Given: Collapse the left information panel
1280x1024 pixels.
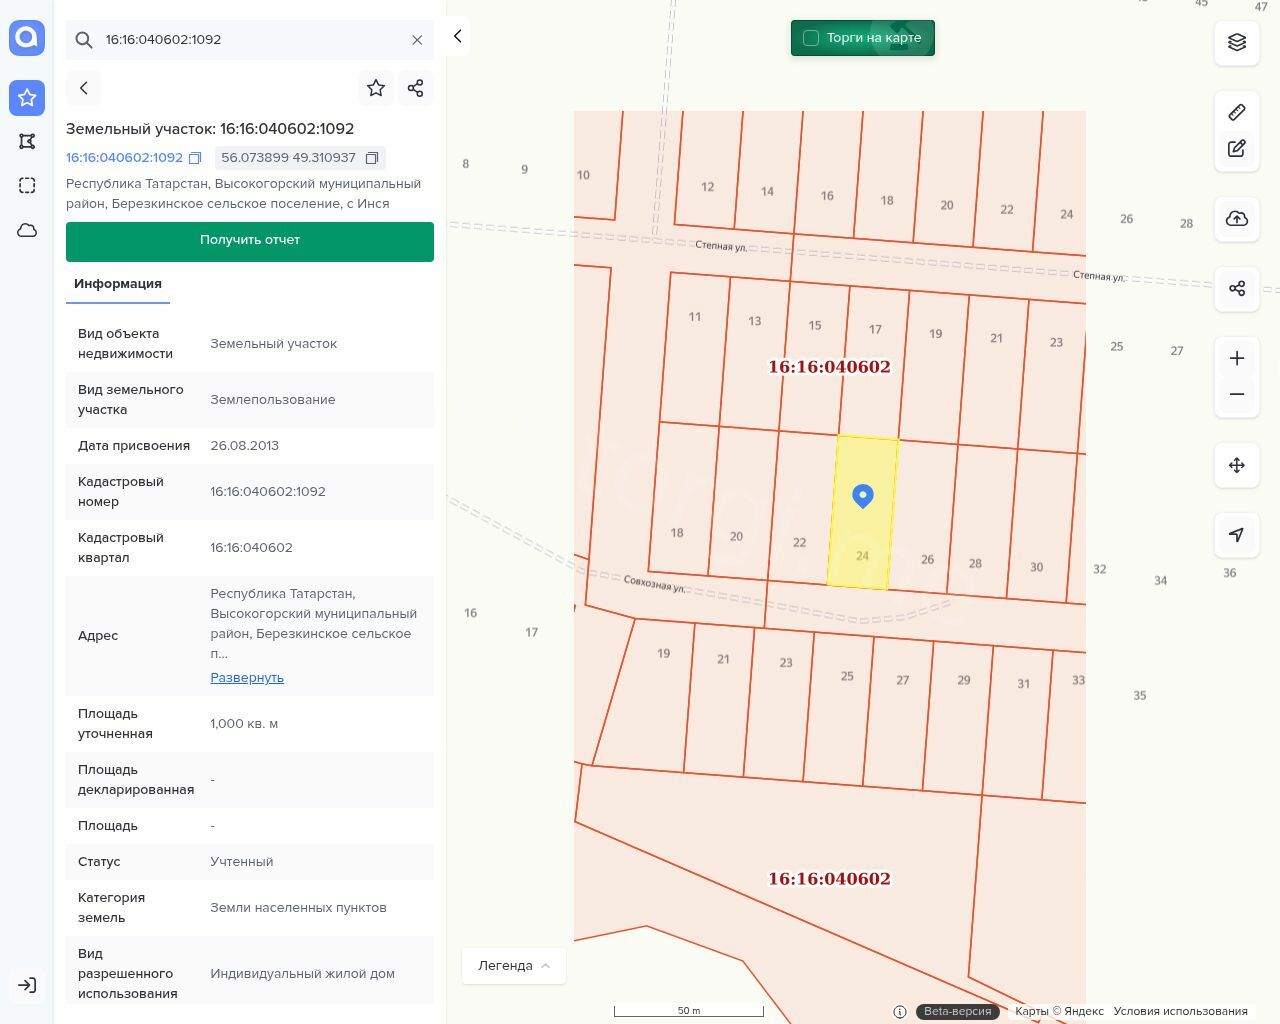Looking at the screenshot, I should pos(457,37).
